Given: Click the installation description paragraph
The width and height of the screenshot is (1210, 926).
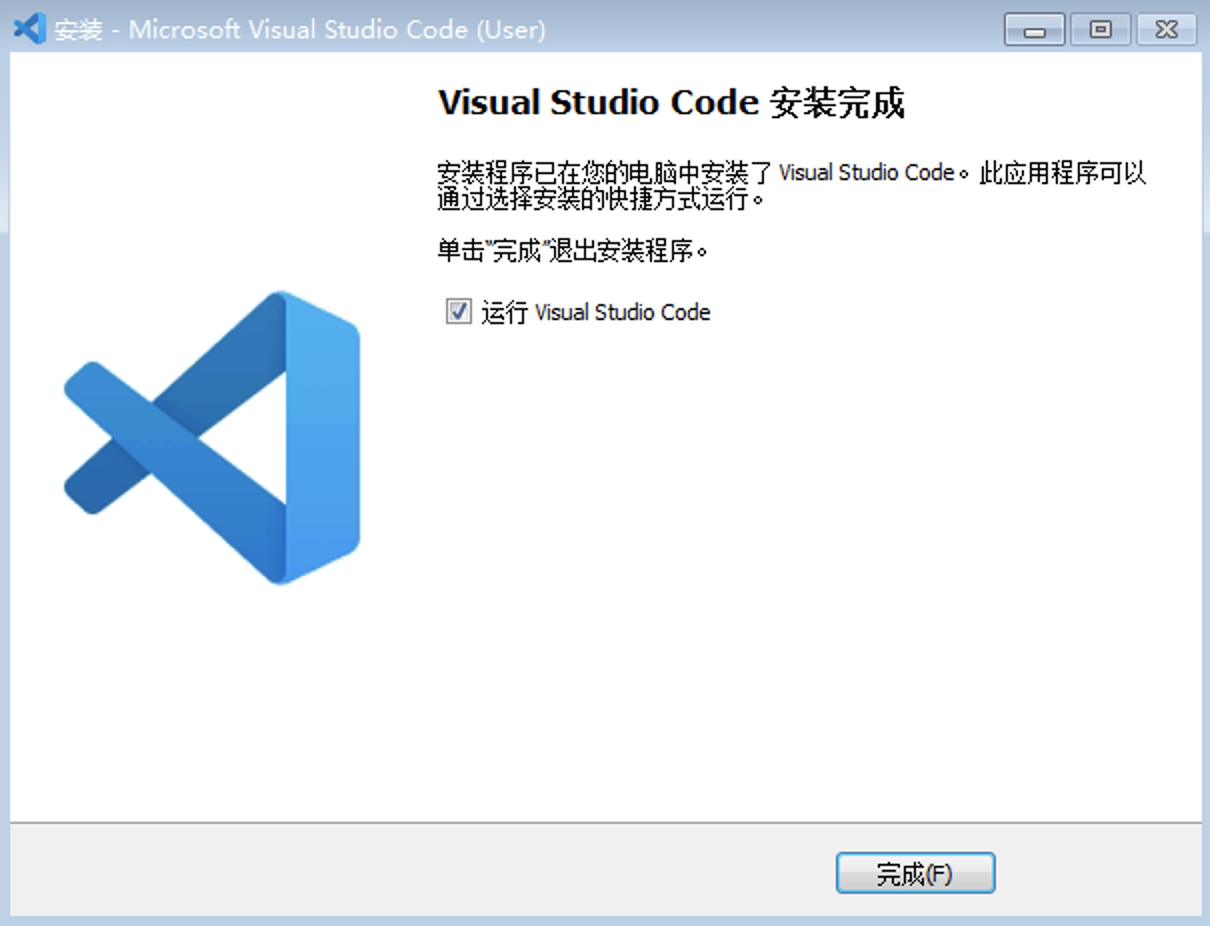Looking at the screenshot, I should click(x=790, y=185).
